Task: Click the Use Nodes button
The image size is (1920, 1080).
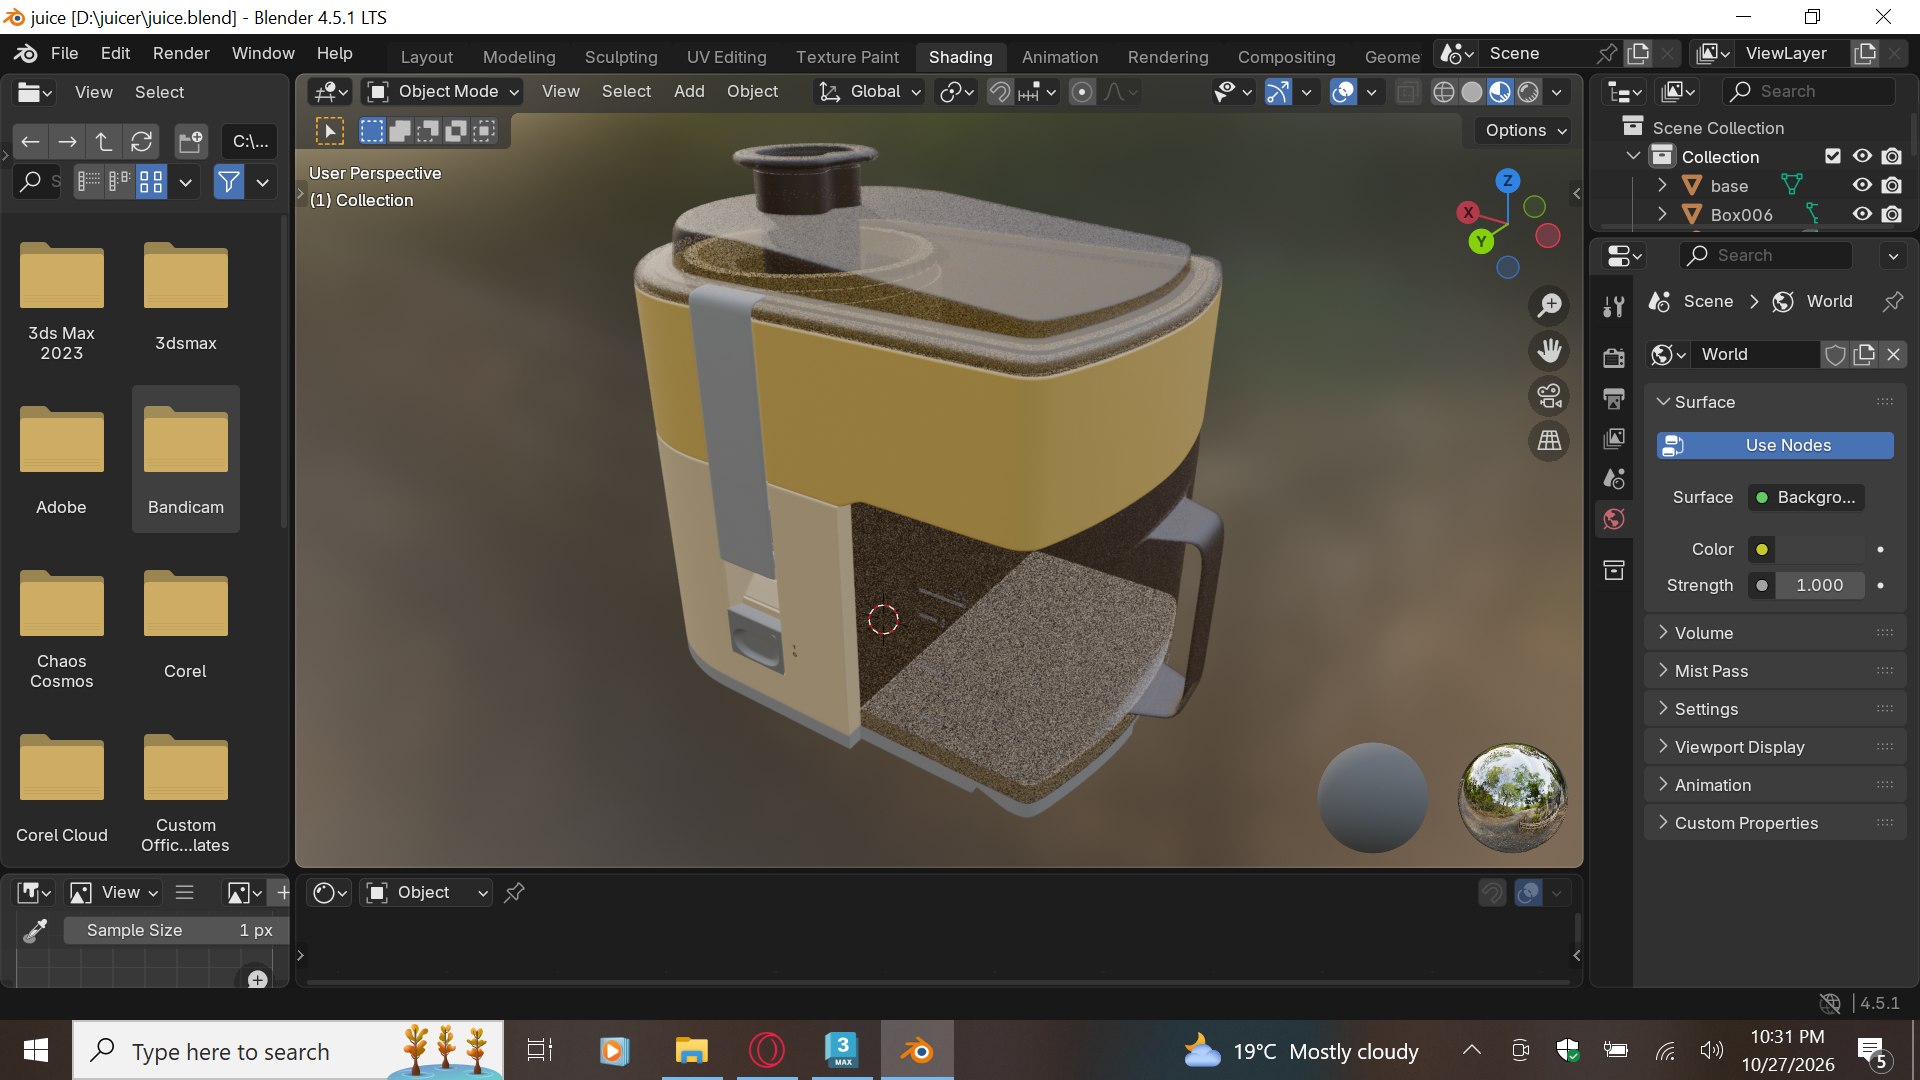Action: pyautogui.click(x=1775, y=445)
